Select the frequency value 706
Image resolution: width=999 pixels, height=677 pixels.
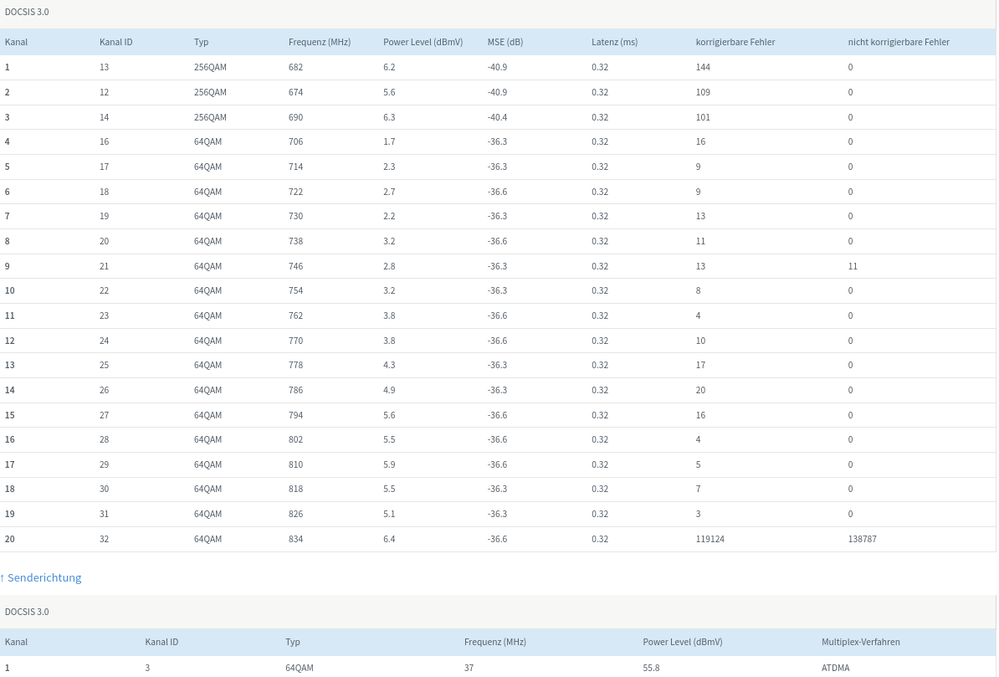(296, 141)
